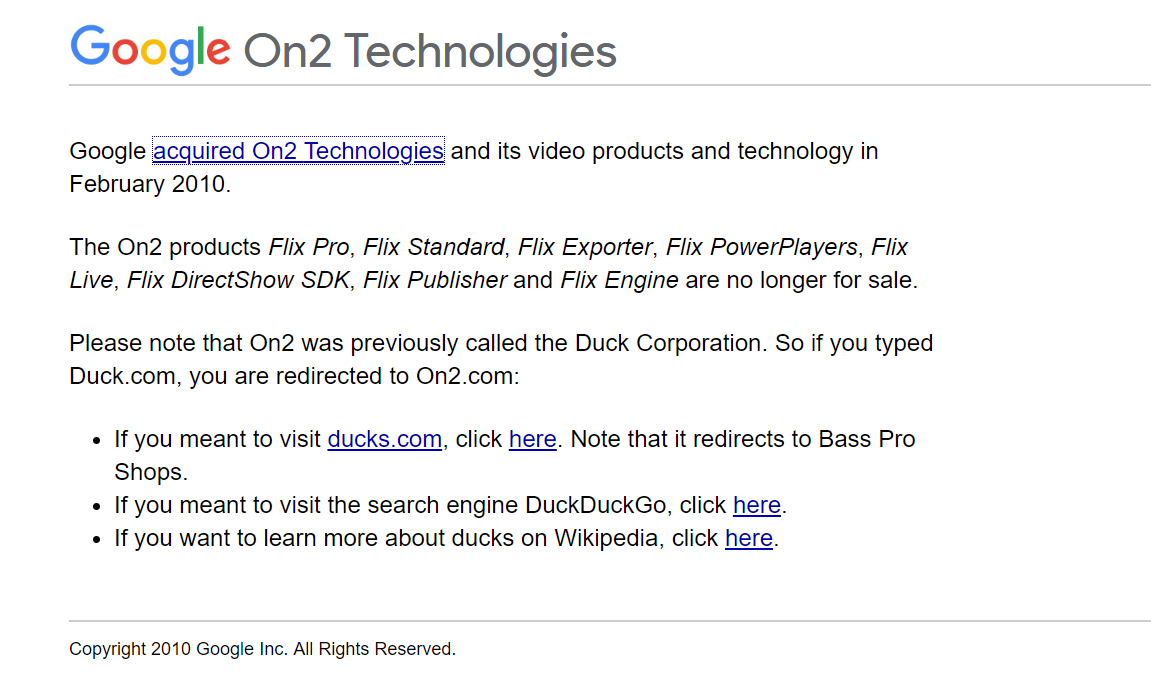1151x684 pixels.
Task: Click the Google logo
Action: pyautogui.click(x=150, y=50)
